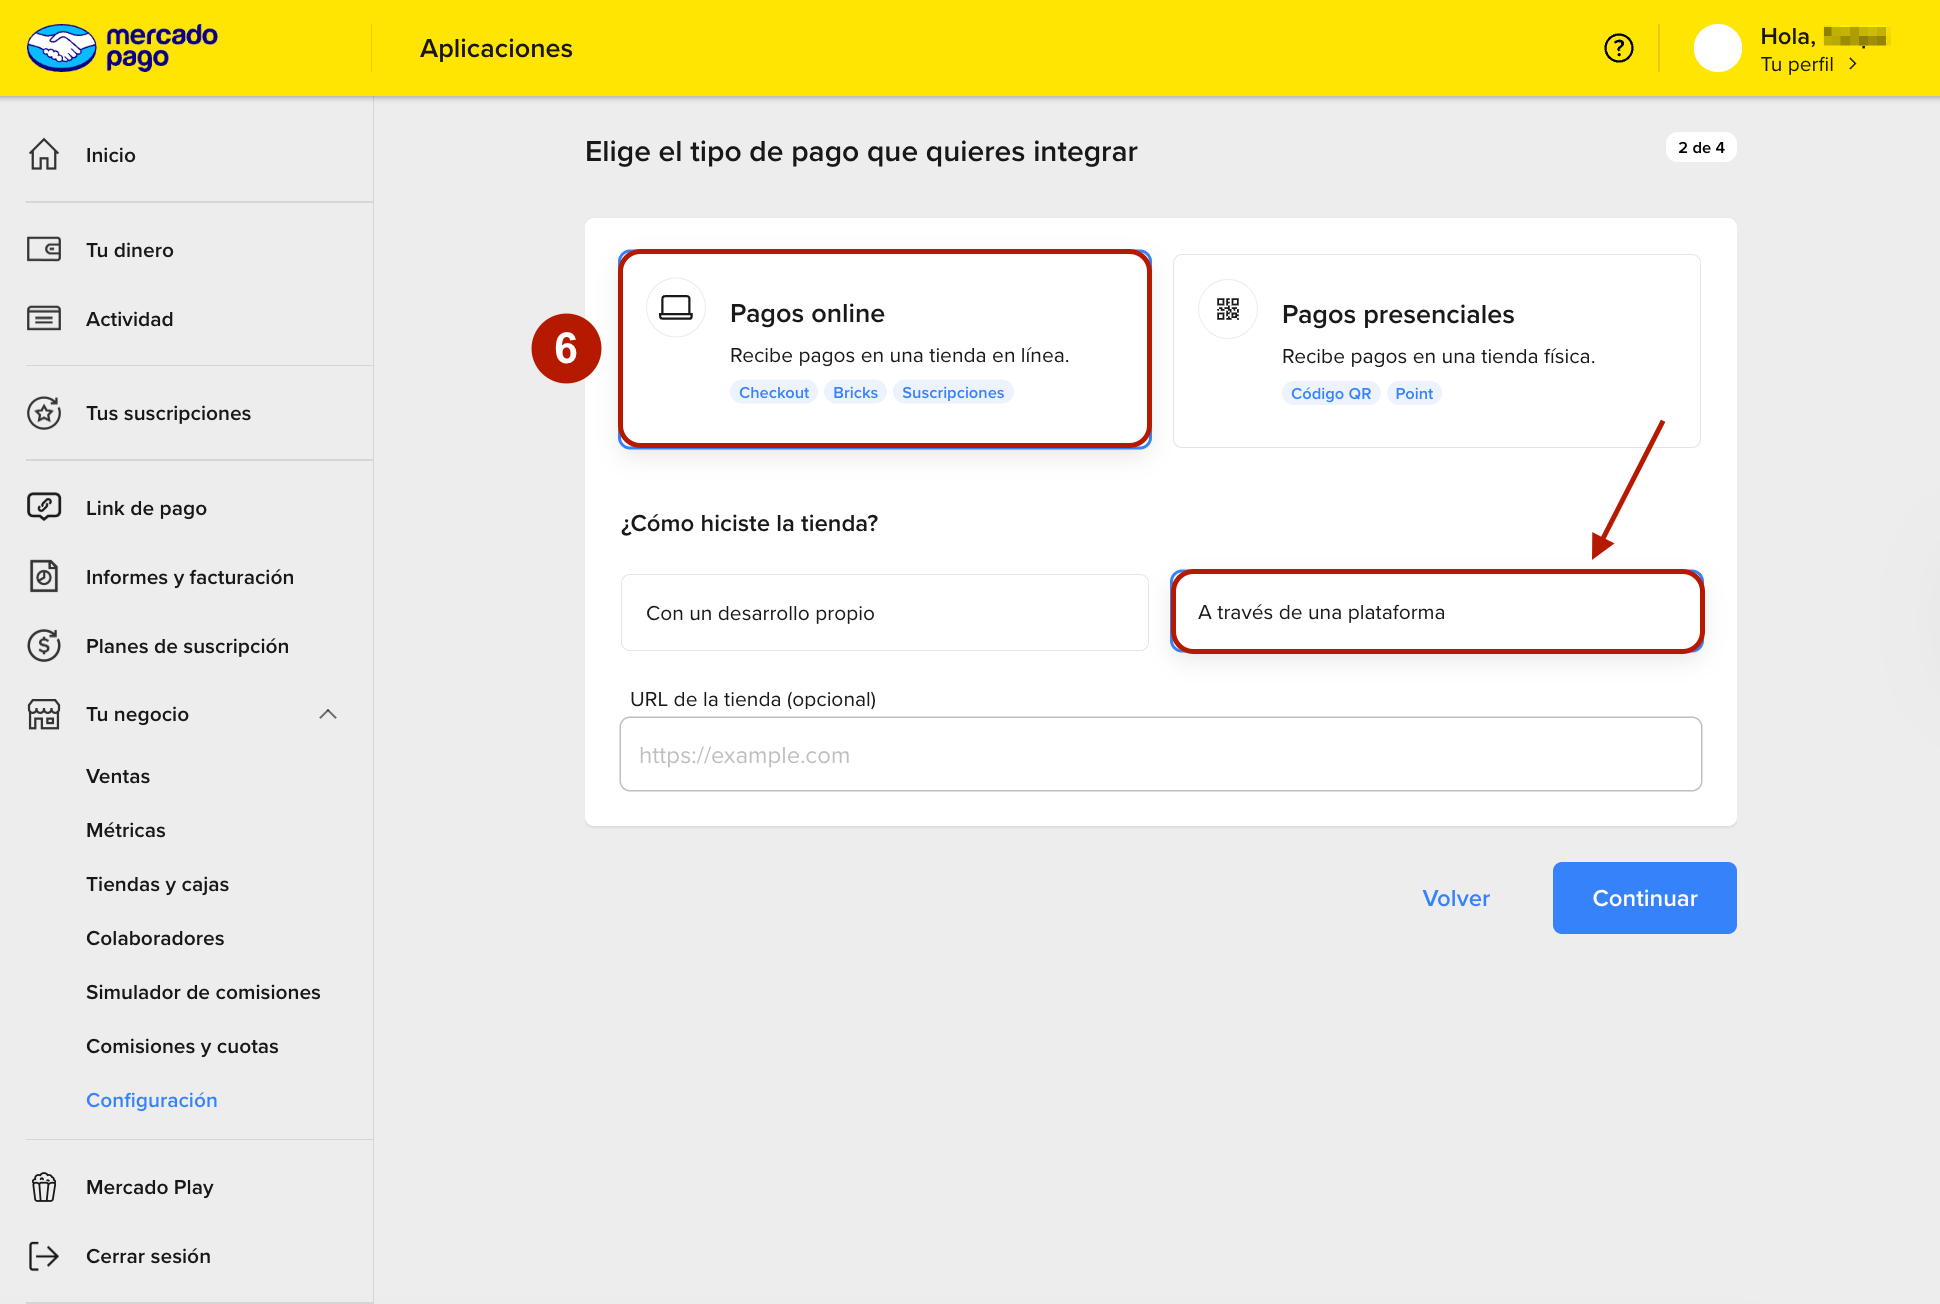This screenshot has height=1304, width=1940.
Task: Click the Tu dinero wallet icon
Action: pyautogui.click(x=44, y=249)
